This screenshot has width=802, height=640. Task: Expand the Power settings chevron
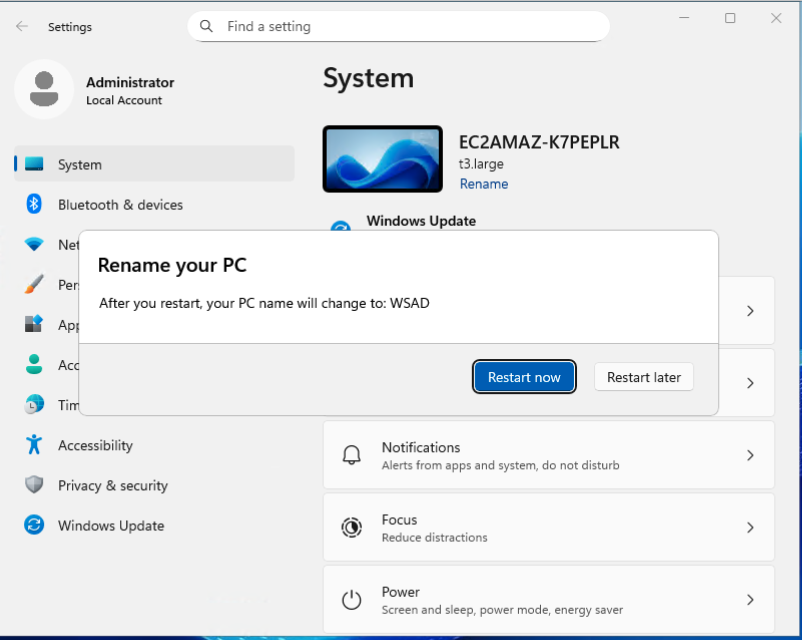point(750,599)
